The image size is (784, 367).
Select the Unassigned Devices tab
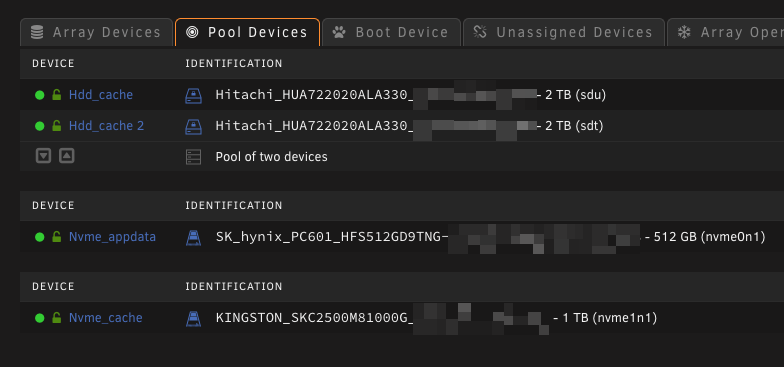(x=564, y=32)
